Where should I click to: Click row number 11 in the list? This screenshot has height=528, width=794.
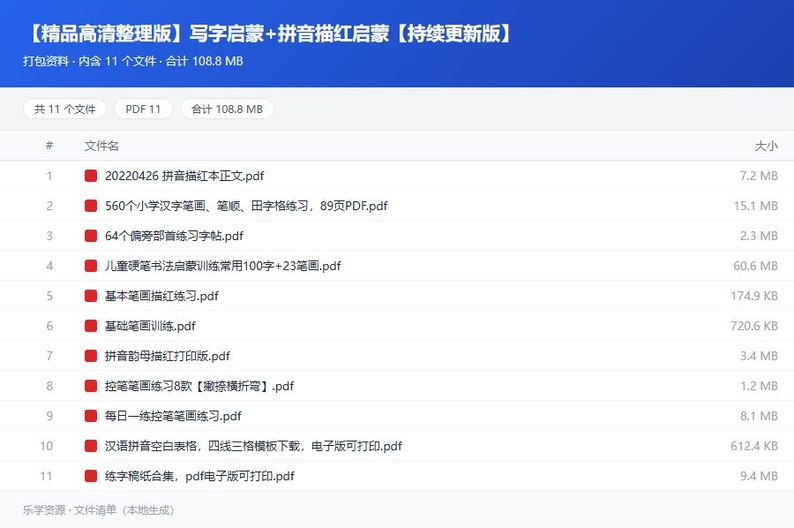click(46, 476)
